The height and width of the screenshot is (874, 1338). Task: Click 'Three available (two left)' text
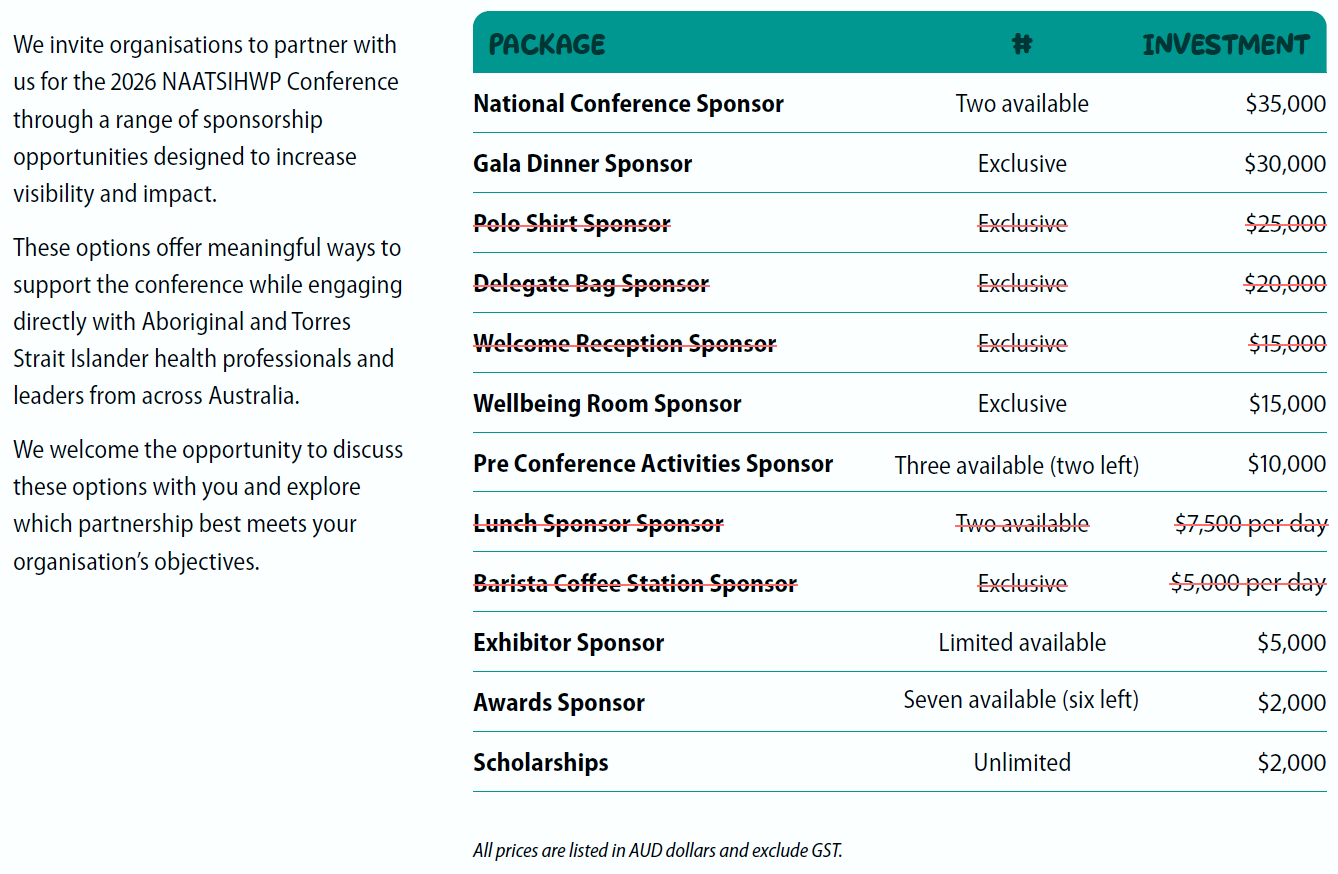click(x=1017, y=465)
